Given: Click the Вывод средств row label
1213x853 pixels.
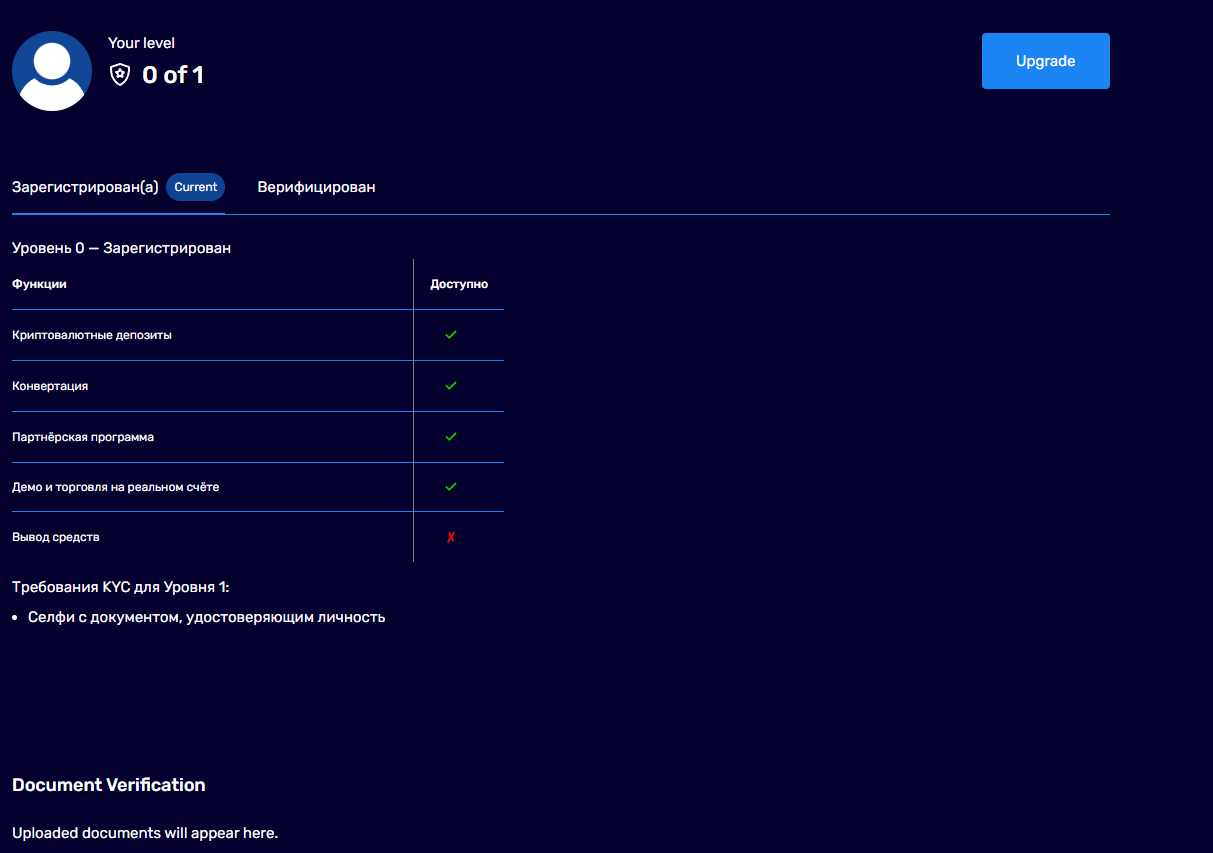Looking at the screenshot, I should (x=56, y=537).
